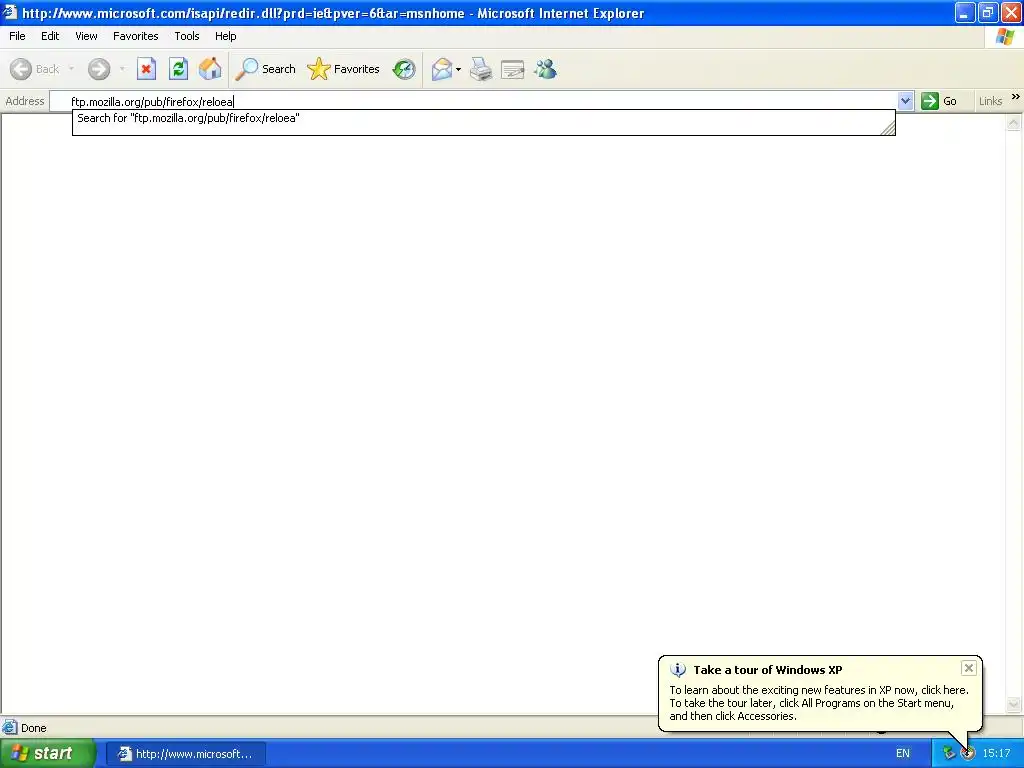Viewport: 1024px width, 768px height.
Task: Open History with clock icon
Action: coord(404,69)
